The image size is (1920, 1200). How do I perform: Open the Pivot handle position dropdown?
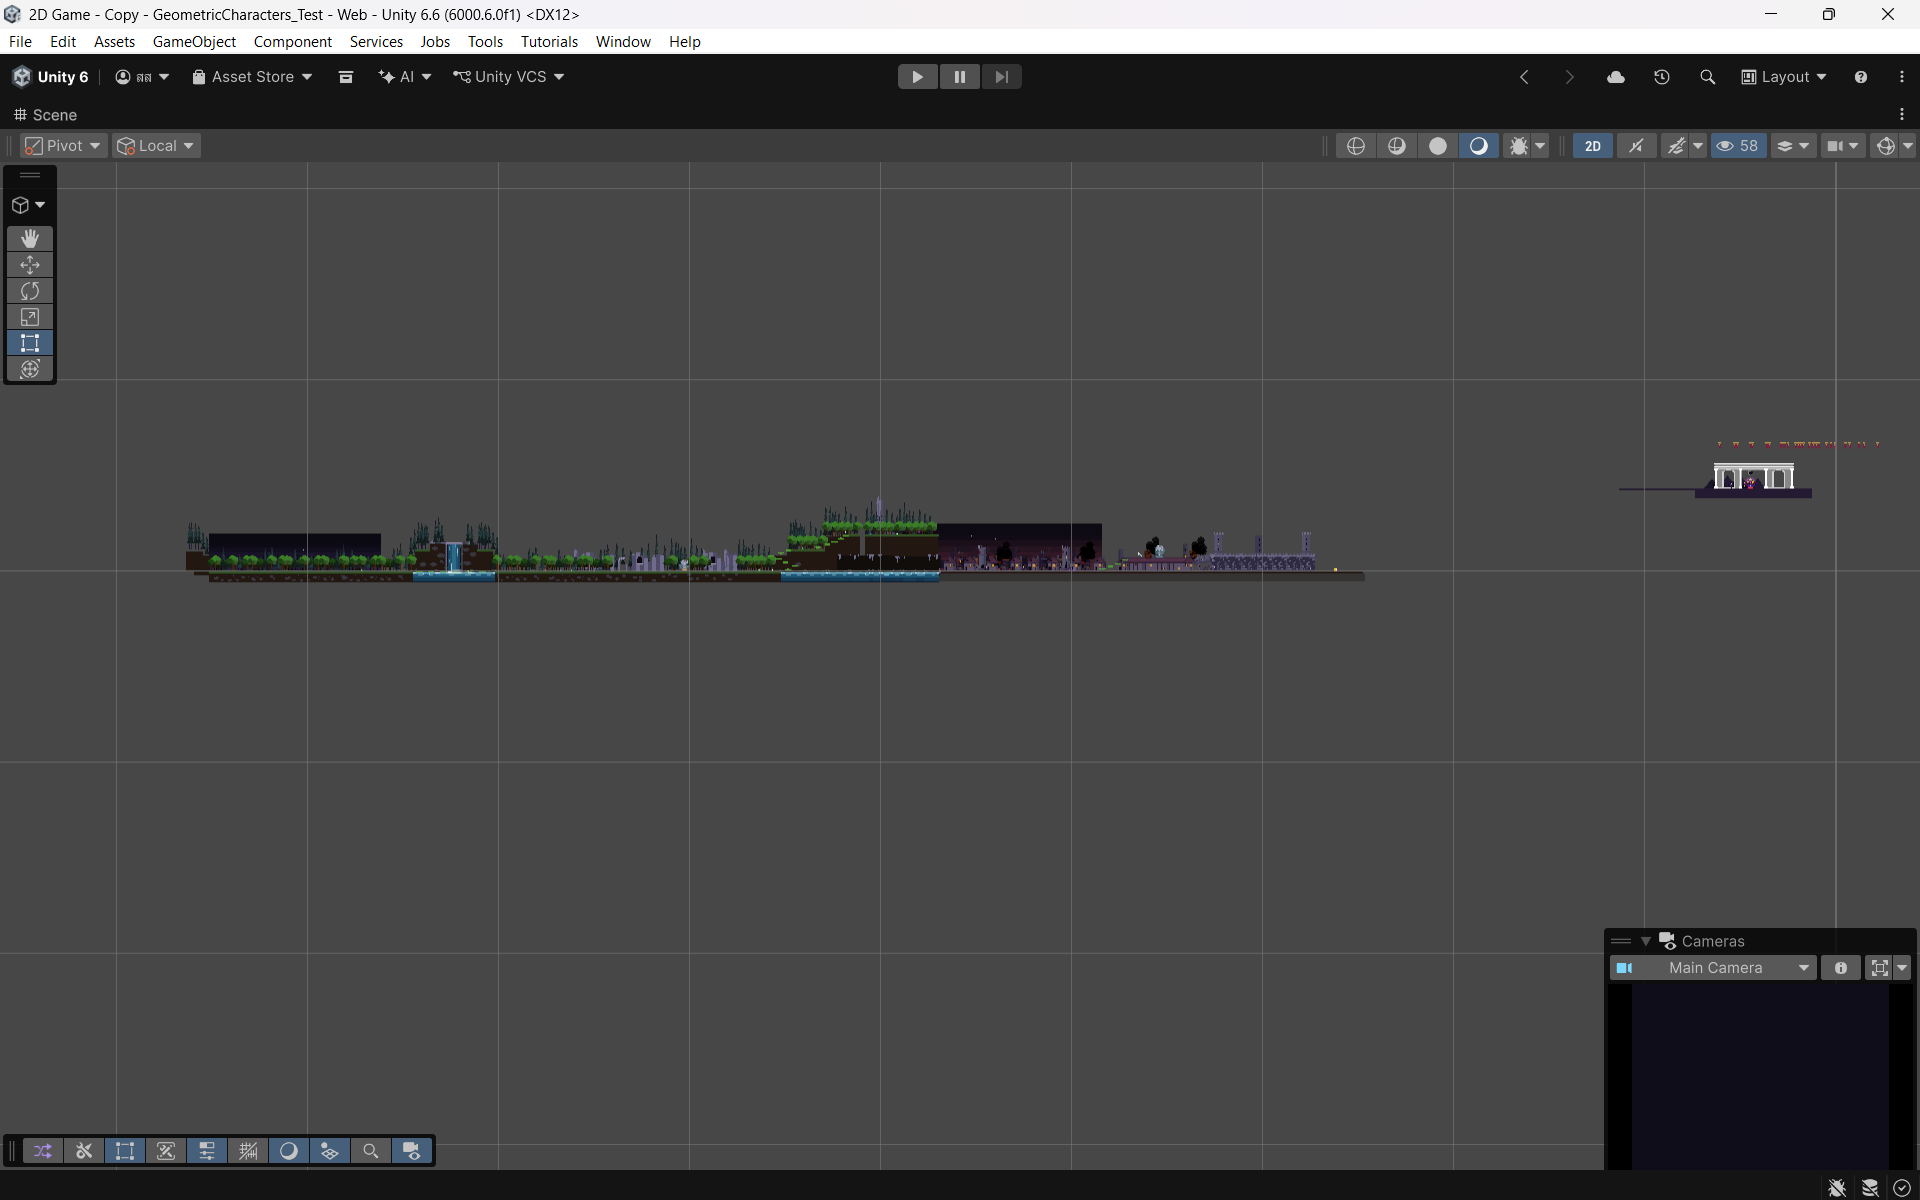62,146
